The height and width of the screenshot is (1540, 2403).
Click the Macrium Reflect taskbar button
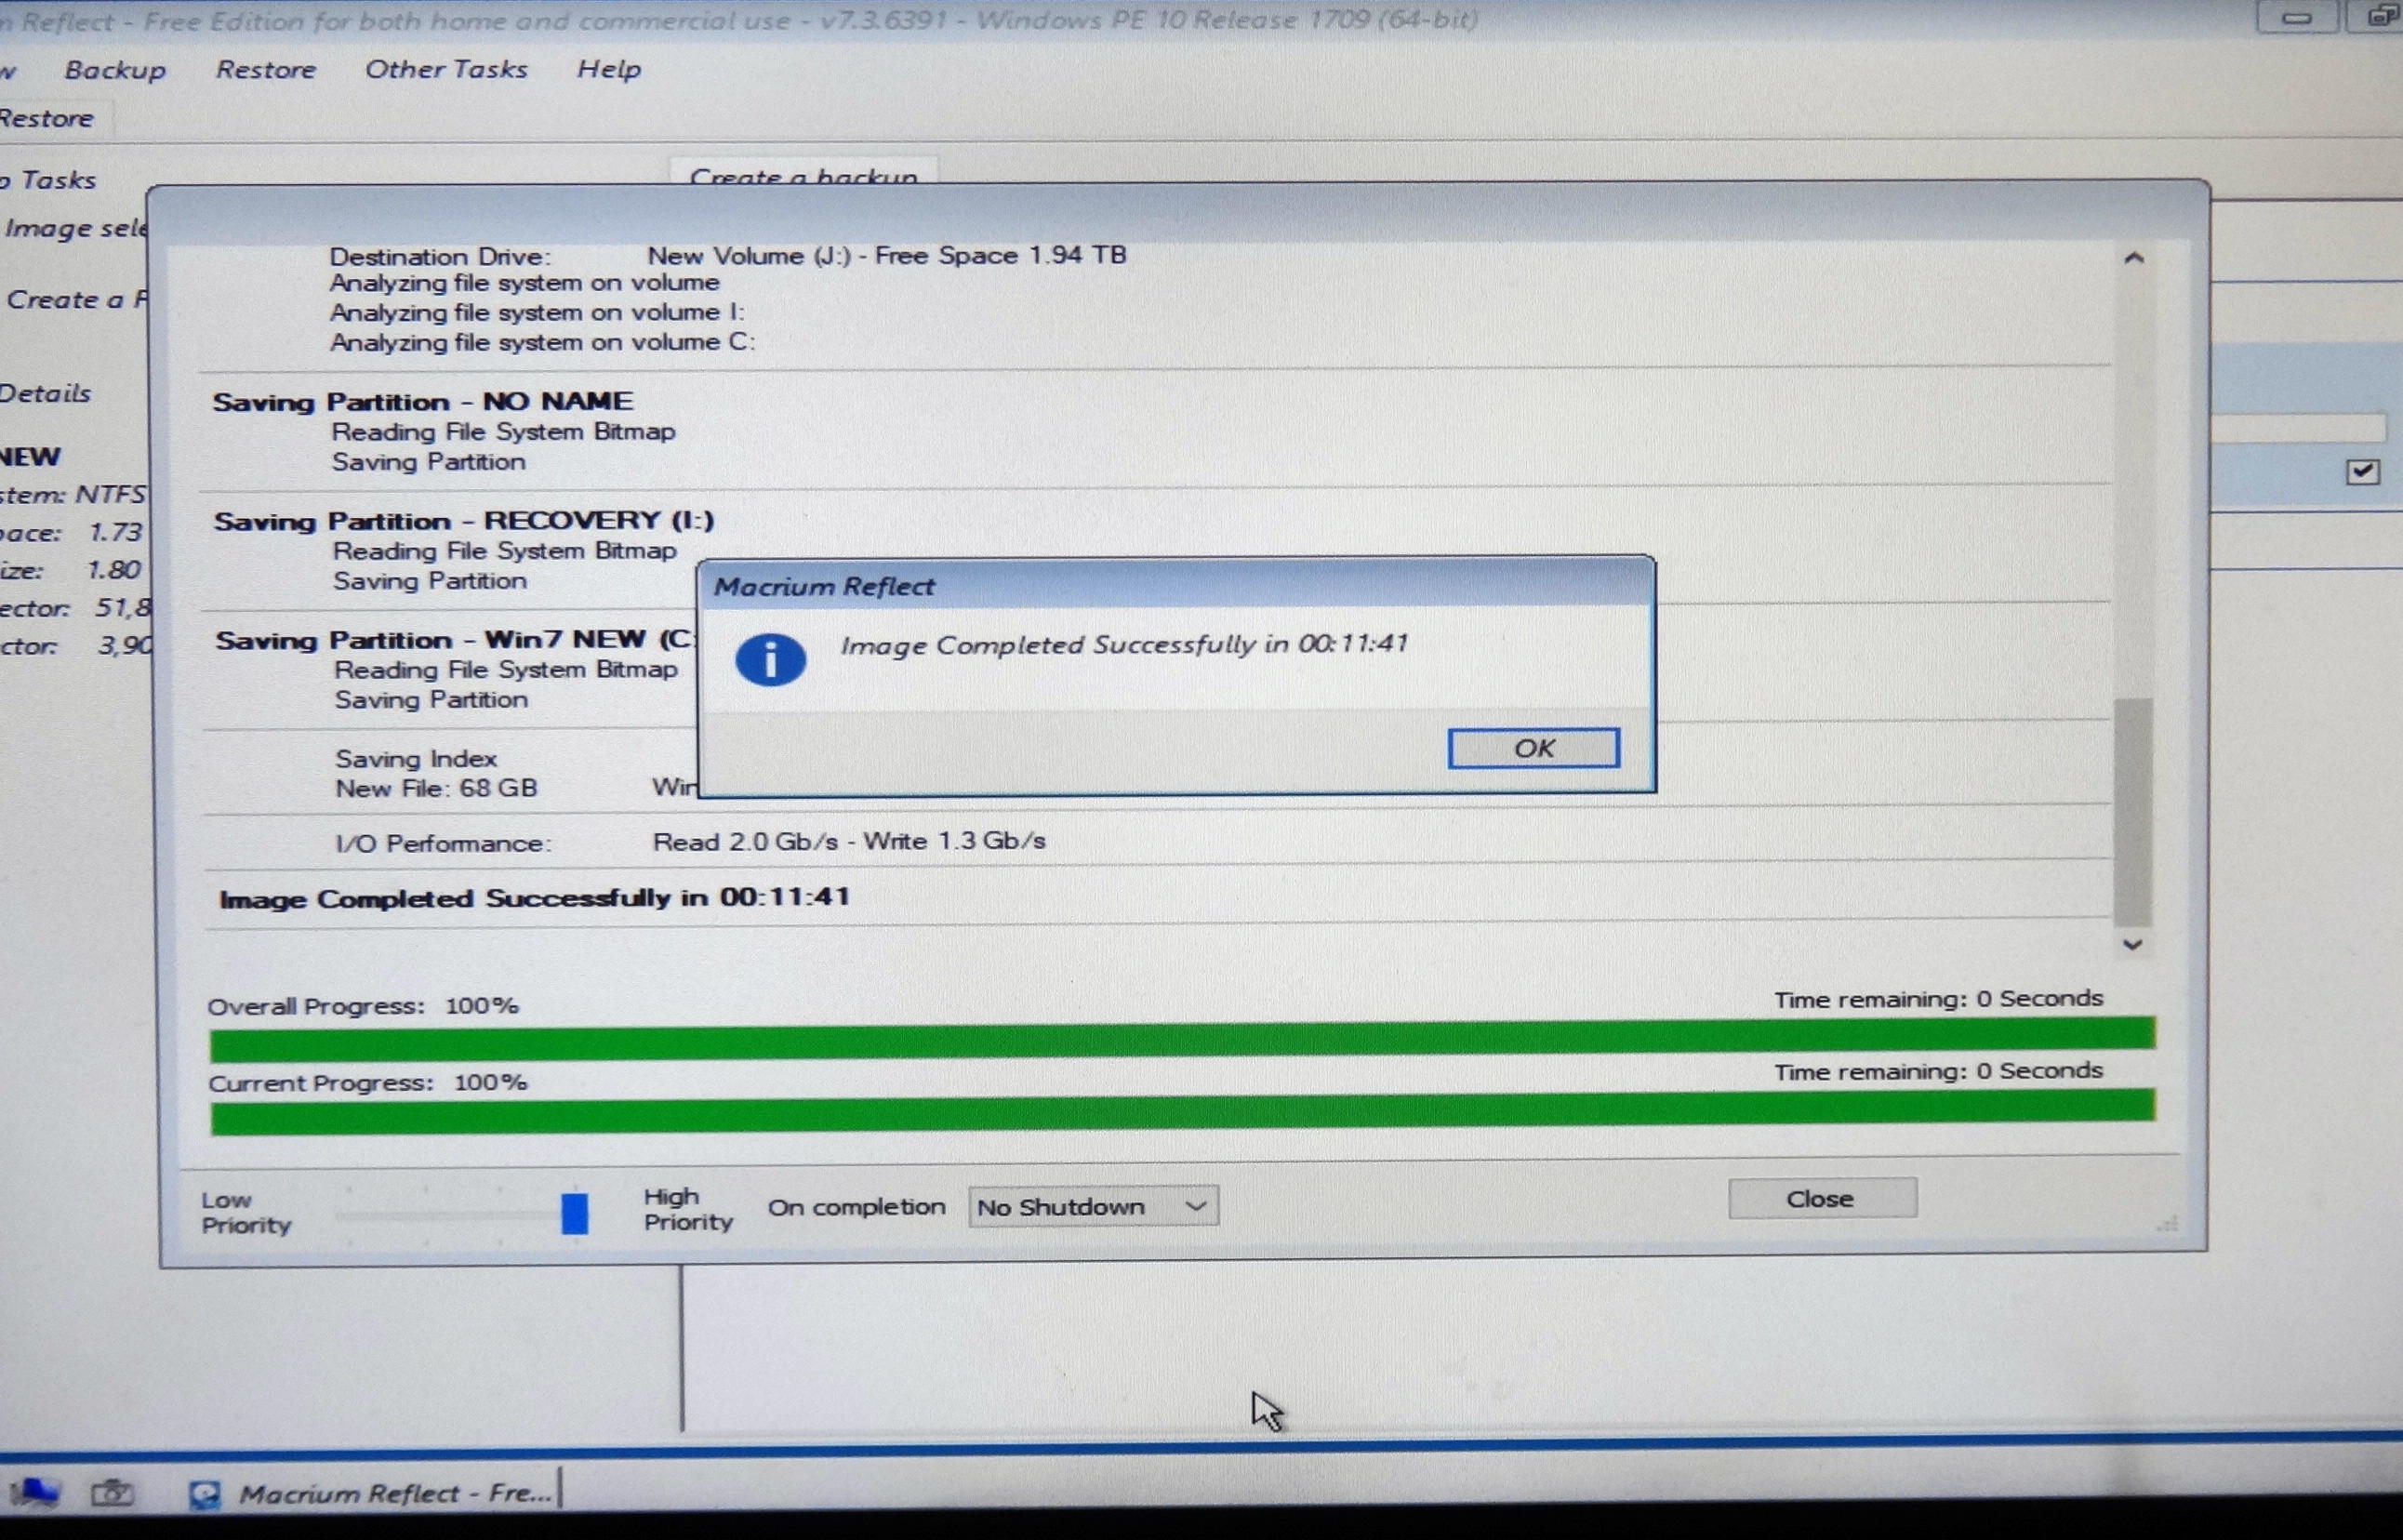click(x=373, y=1493)
